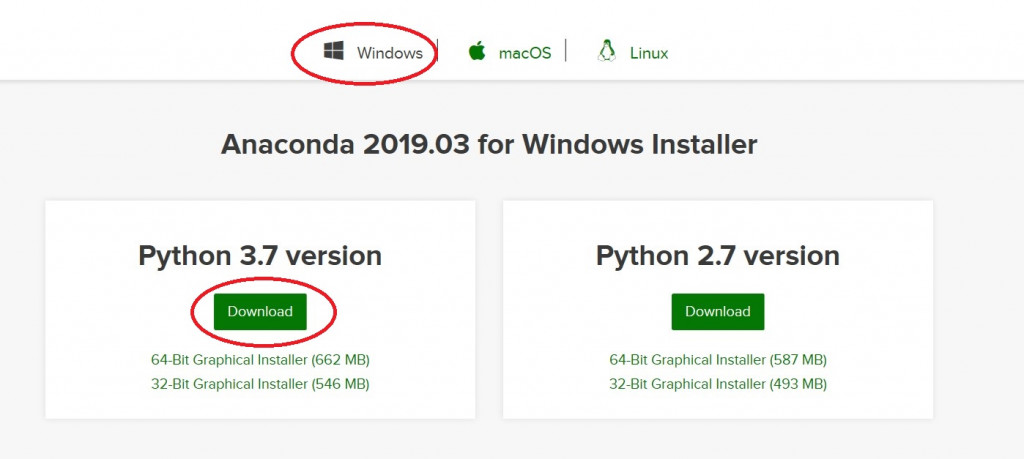Switch to the Windows tab label
Screen dimensions: 1024x459
pos(389,53)
